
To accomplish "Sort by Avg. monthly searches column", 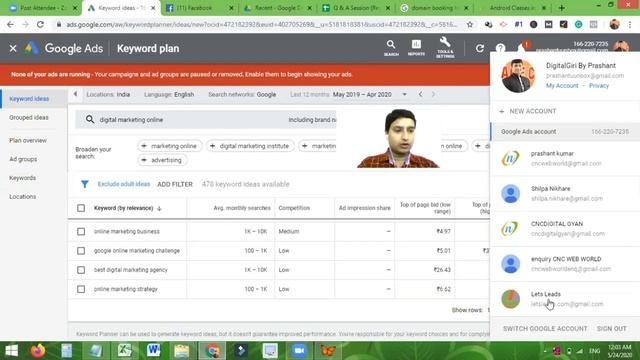I will 242,208.
